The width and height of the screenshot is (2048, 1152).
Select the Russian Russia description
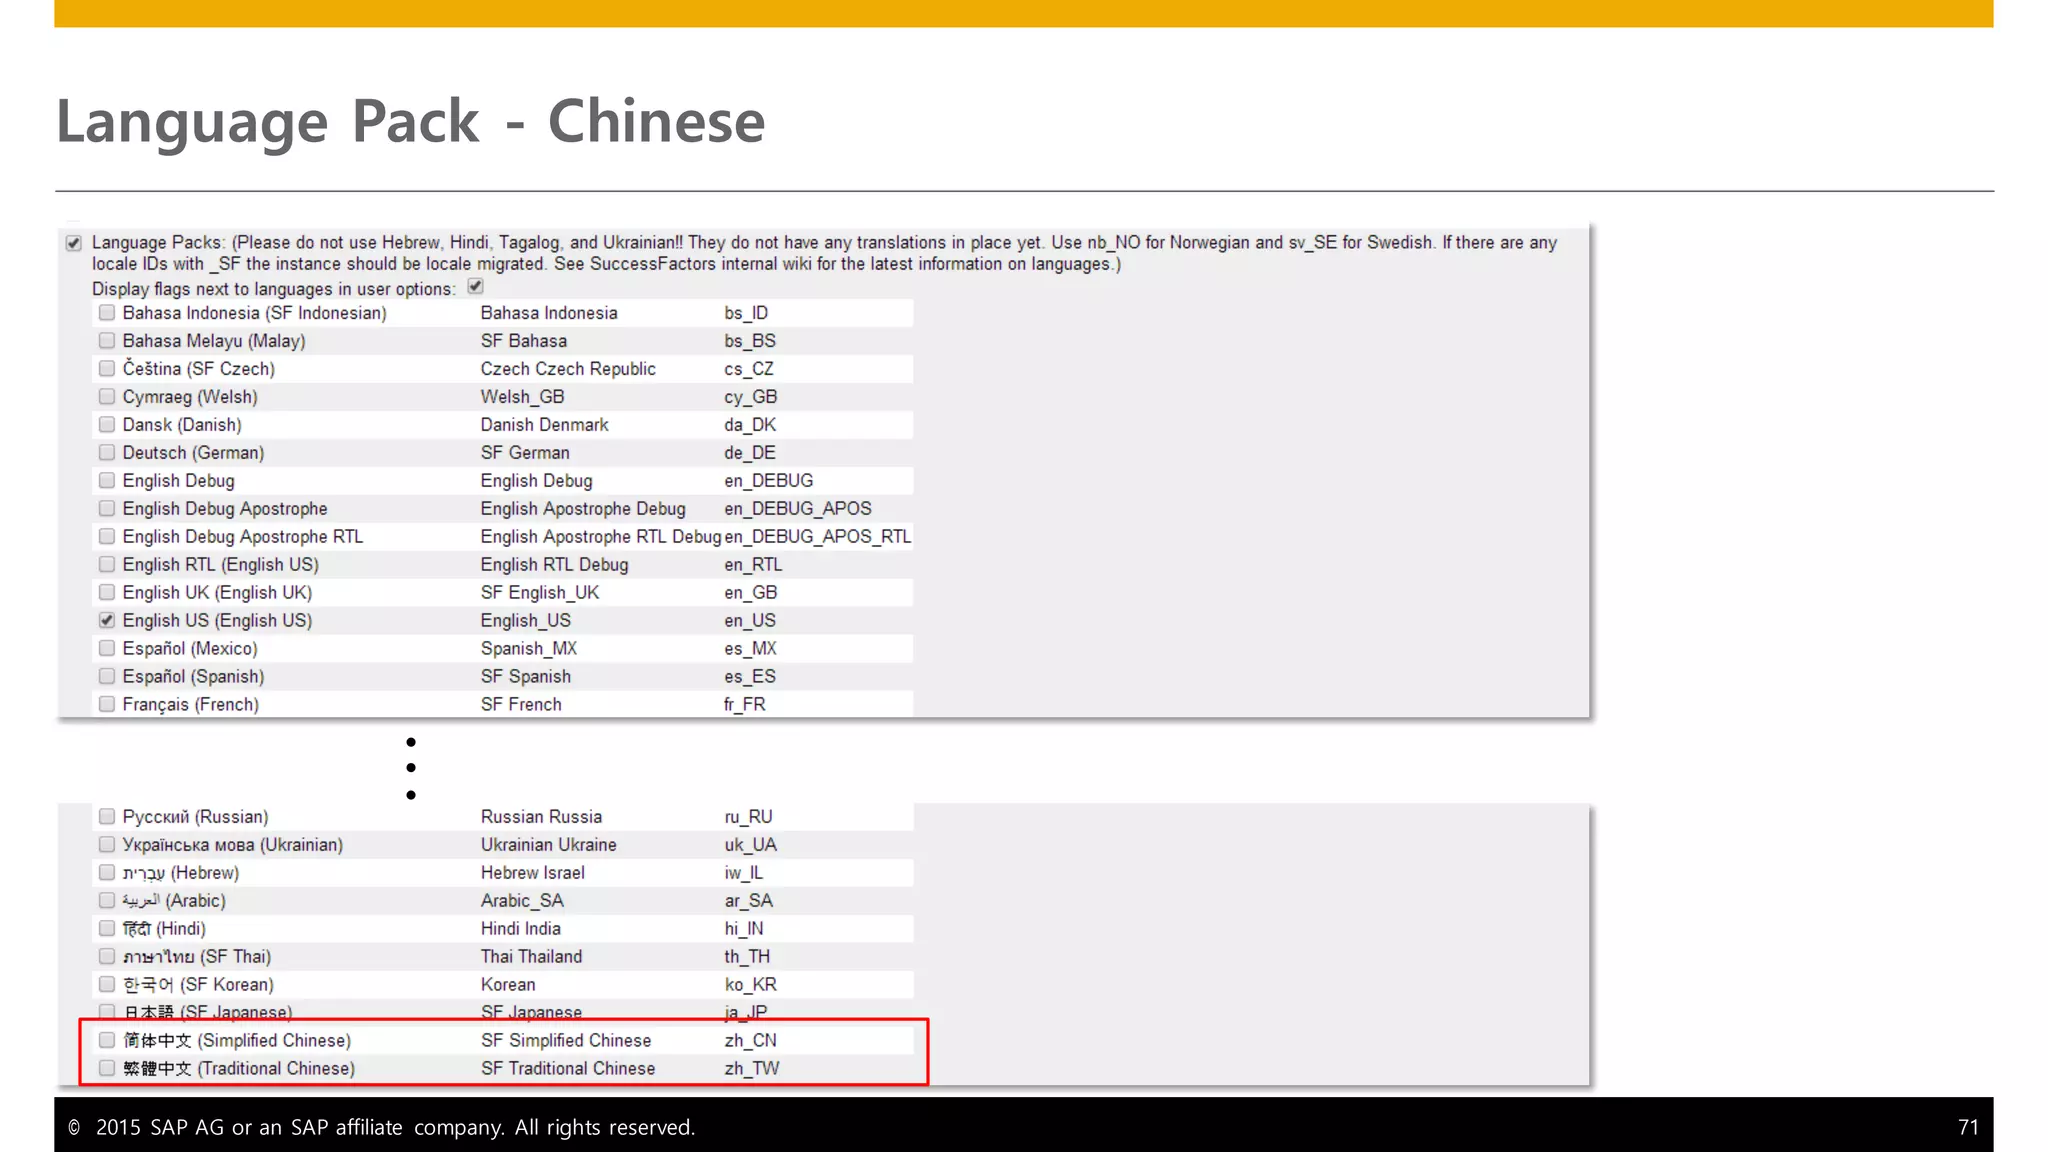(x=541, y=818)
